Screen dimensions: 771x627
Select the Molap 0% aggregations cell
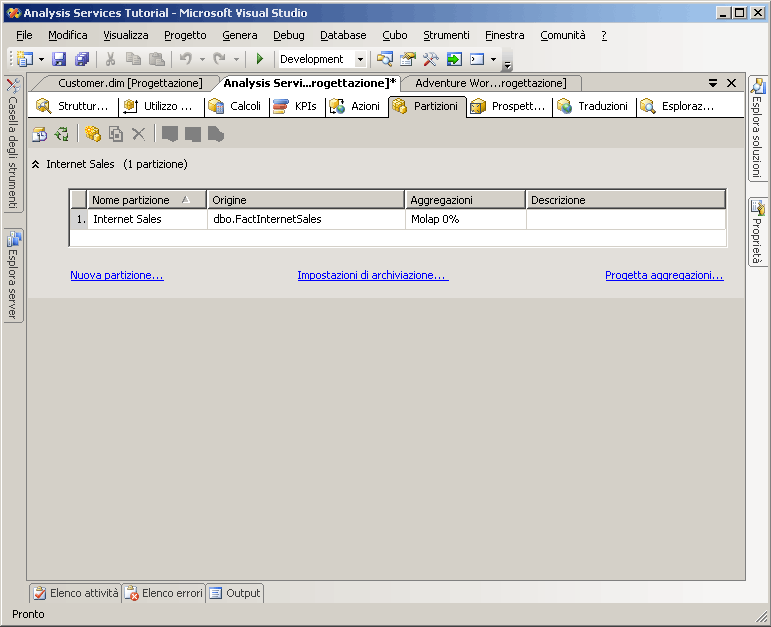[466, 219]
